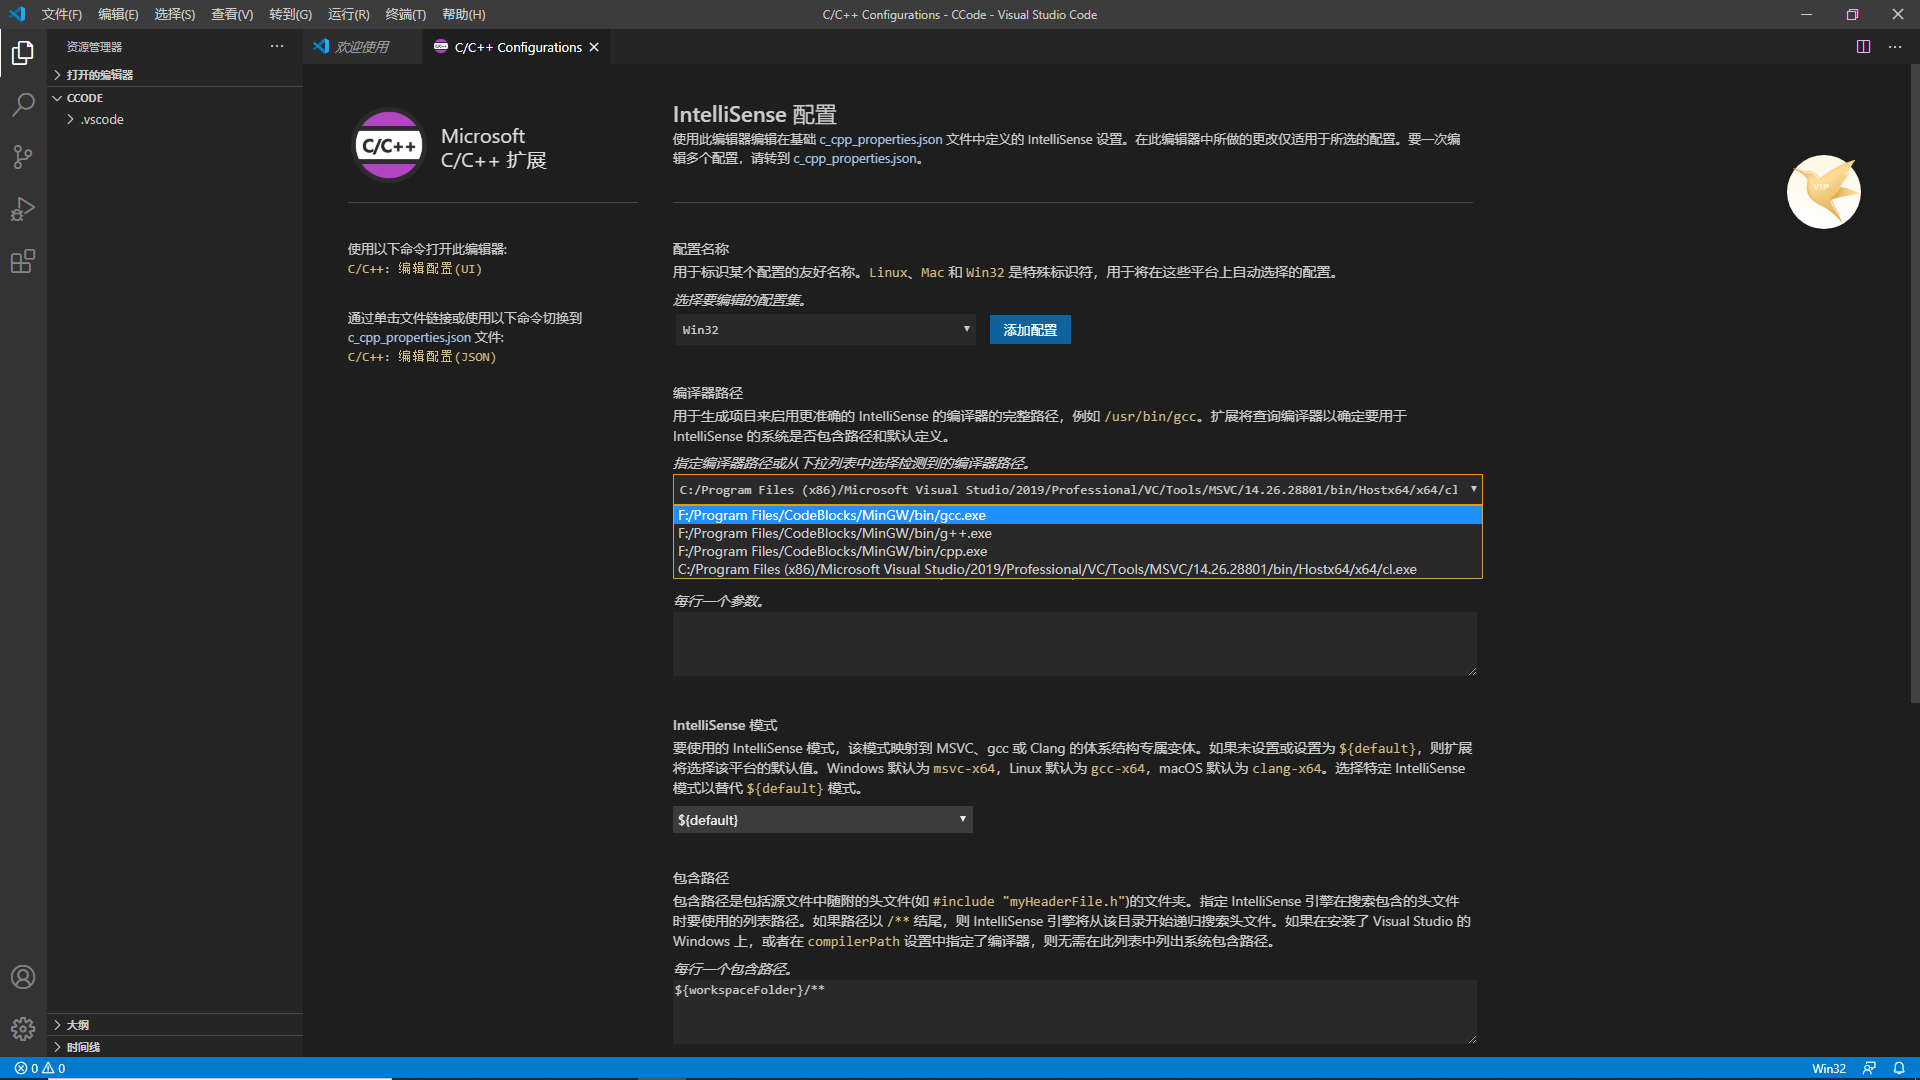
Task: Click the 资源管理器 panel title
Action: tap(94, 47)
